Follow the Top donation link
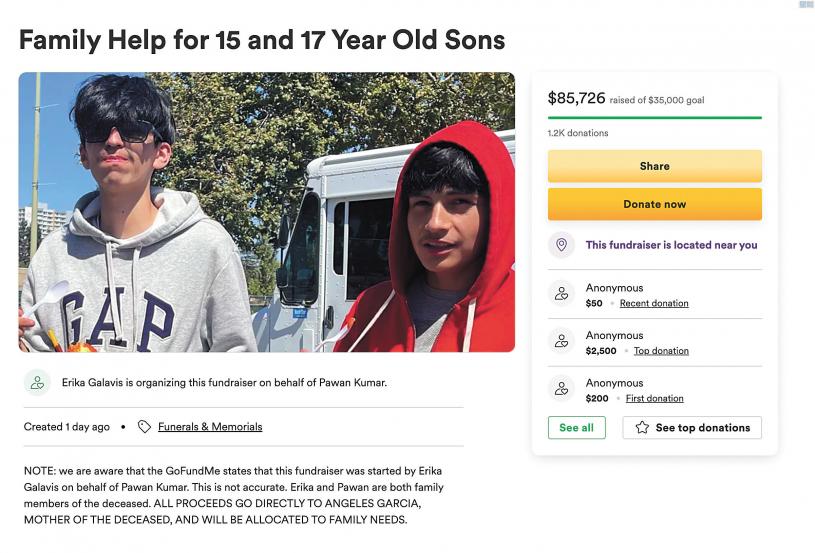This screenshot has width=815, height=553. point(661,351)
